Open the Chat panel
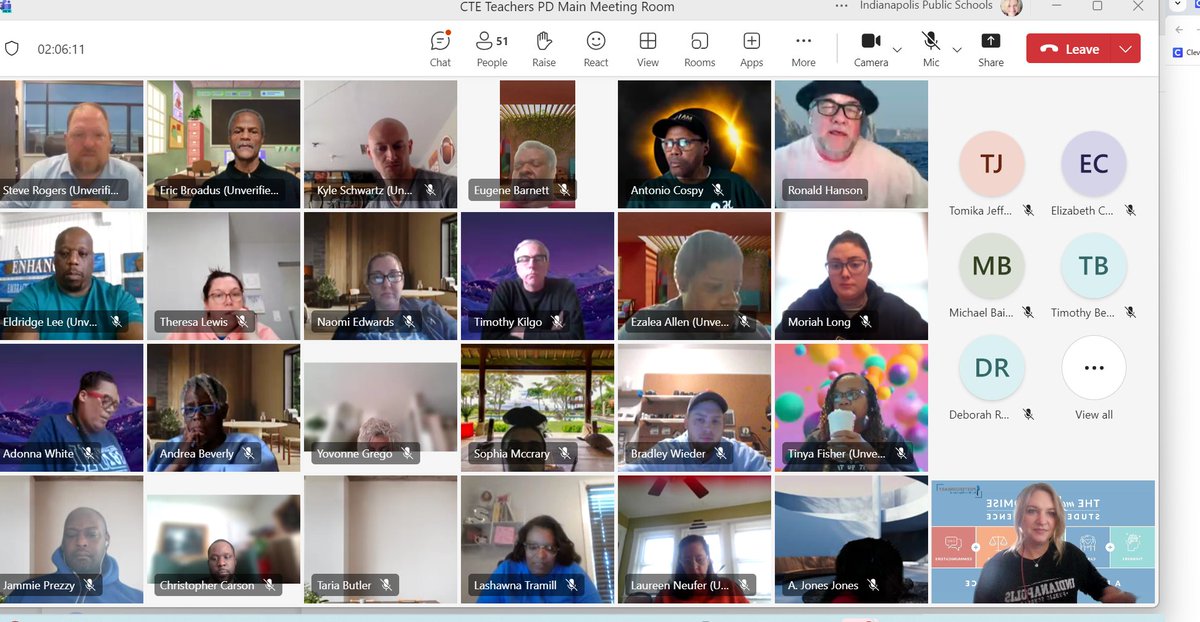Screen dimensions: 1200x622 [x=440, y=48]
